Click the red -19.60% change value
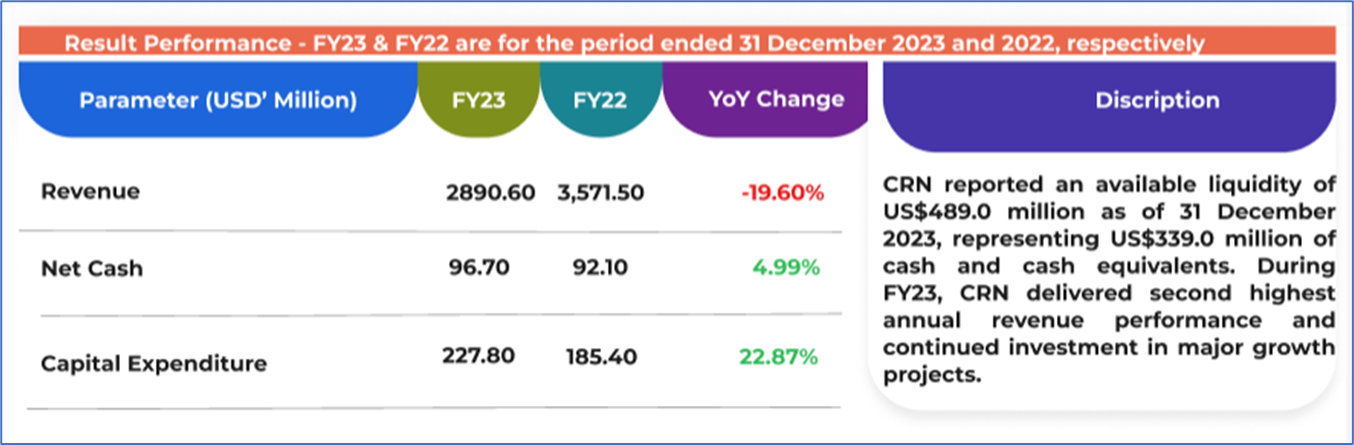Screen dimensions: 1354x445 point(783,193)
